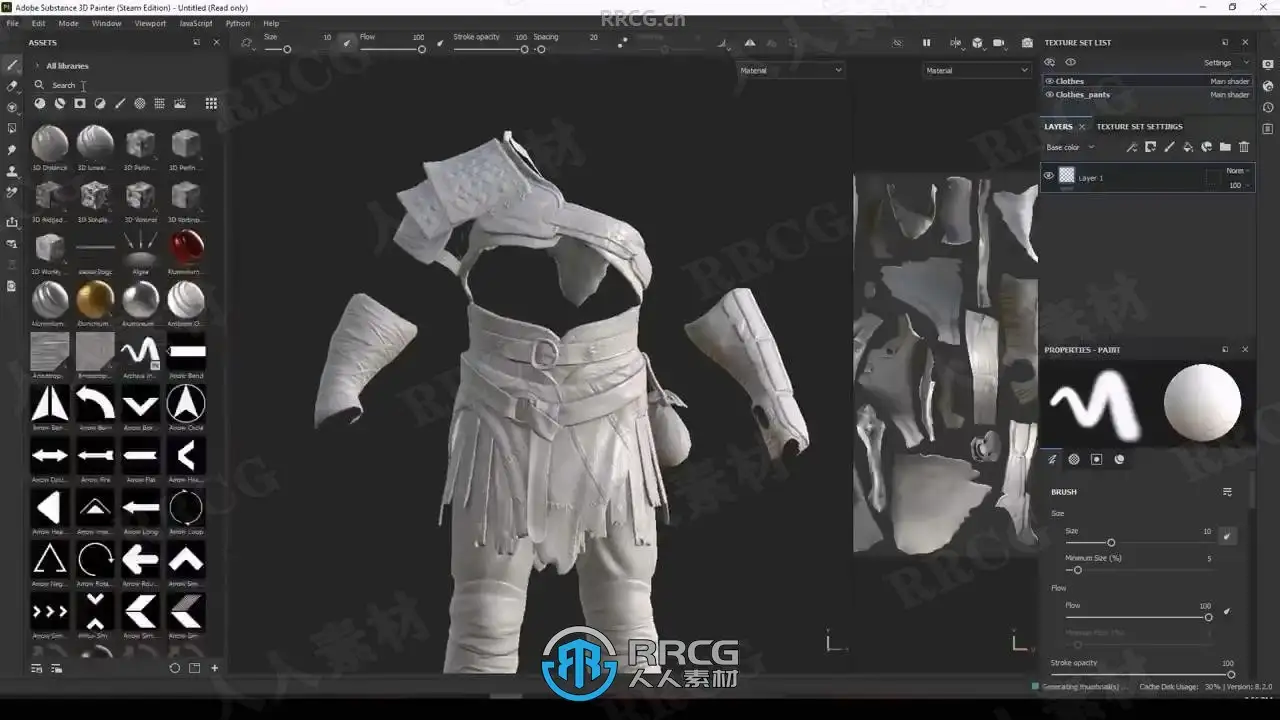Delete layer using the trash icon
Viewport: 1280px width, 720px height.
(1244, 147)
